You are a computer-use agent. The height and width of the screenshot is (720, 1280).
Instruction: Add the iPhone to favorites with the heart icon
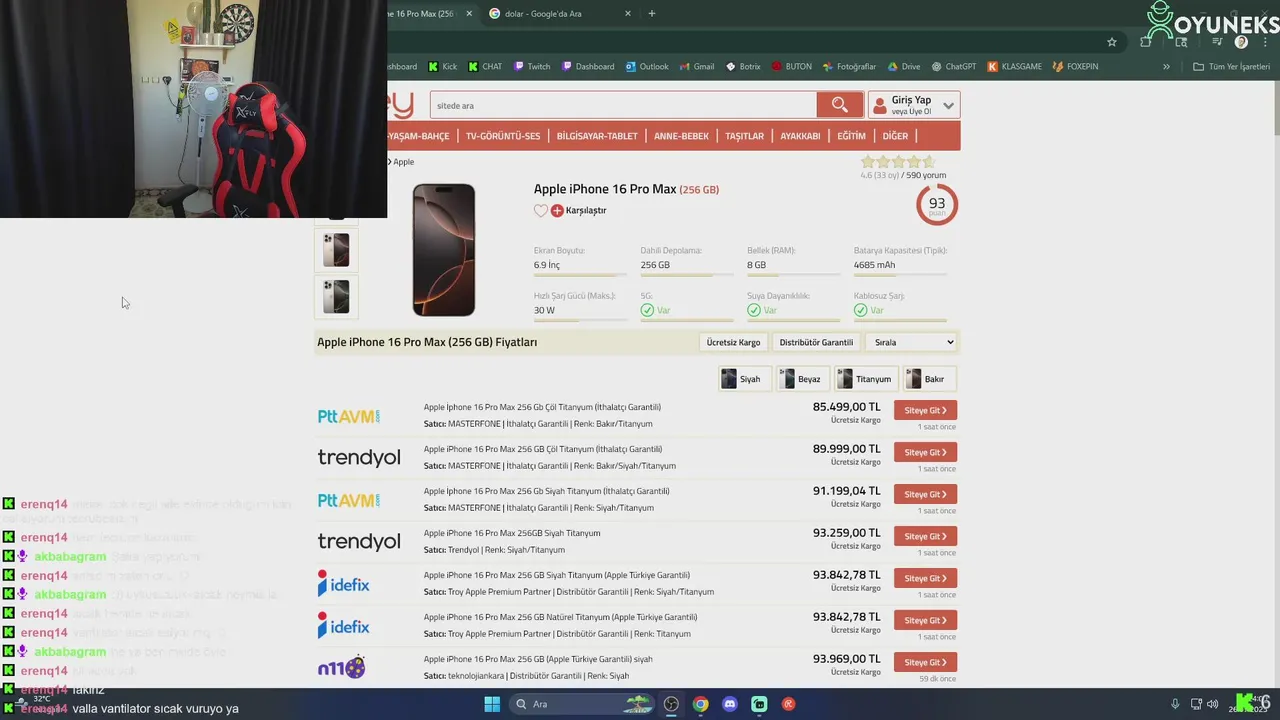tap(541, 211)
